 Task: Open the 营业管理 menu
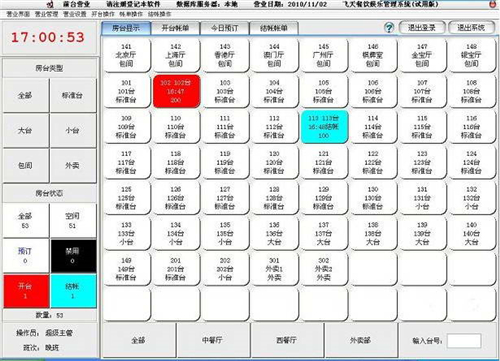click(x=46, y=14)
